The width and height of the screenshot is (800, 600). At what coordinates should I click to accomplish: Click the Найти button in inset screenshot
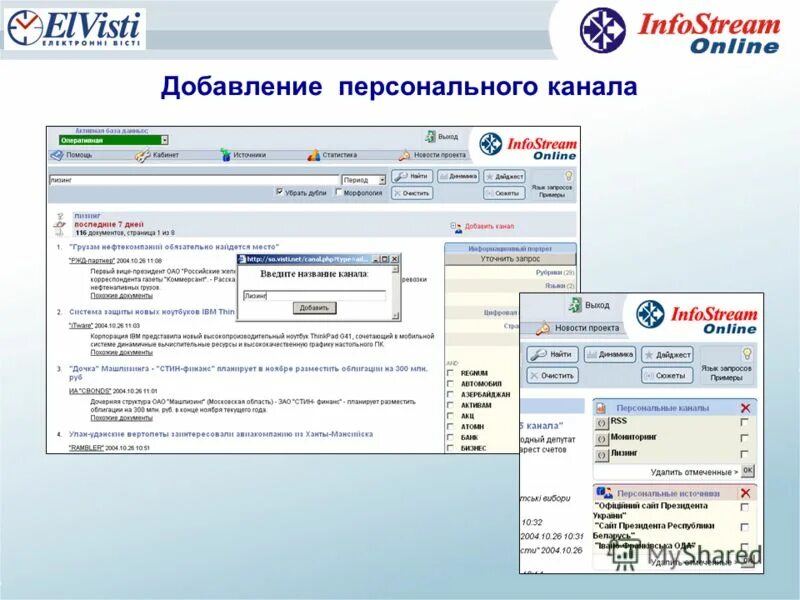coord(553,354)
